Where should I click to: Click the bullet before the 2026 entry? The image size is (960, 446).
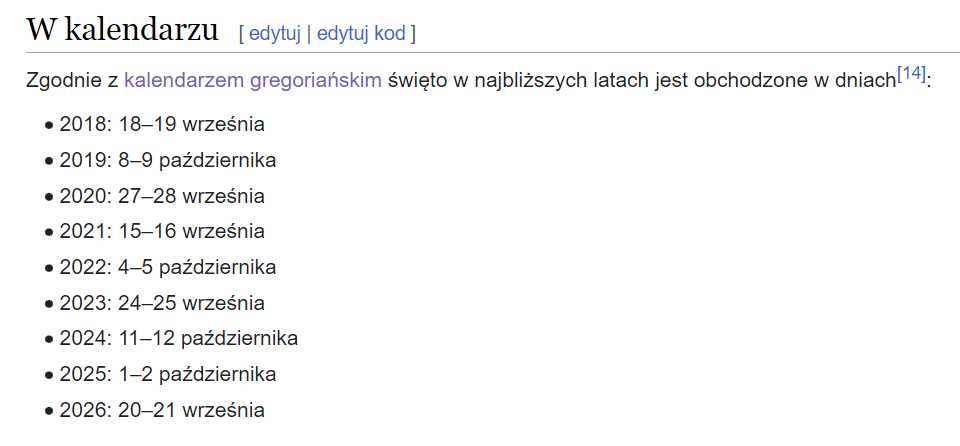[49, 412]
